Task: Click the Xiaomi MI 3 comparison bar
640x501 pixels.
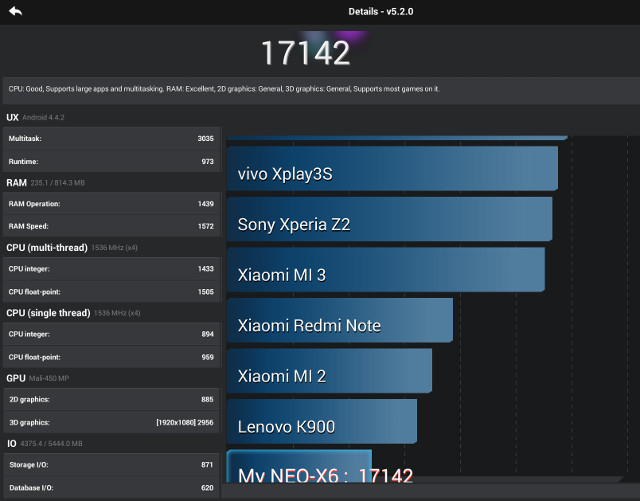Action: click(x=386, y=270)
